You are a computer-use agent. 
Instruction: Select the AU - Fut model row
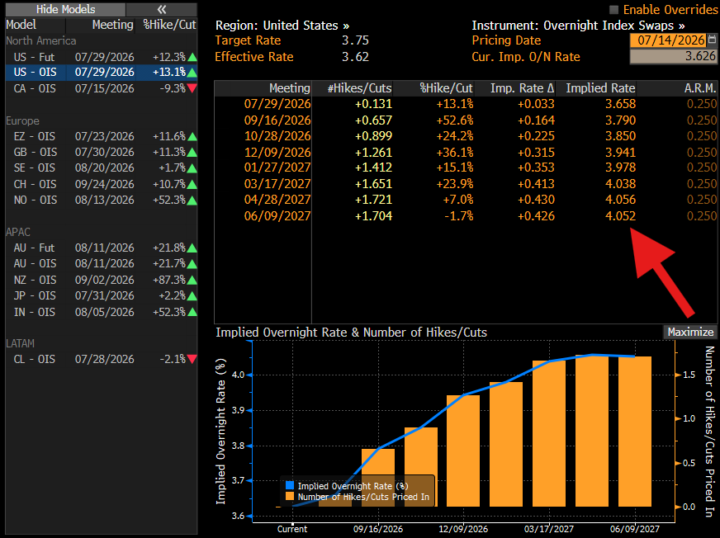(x=101, y=248)
